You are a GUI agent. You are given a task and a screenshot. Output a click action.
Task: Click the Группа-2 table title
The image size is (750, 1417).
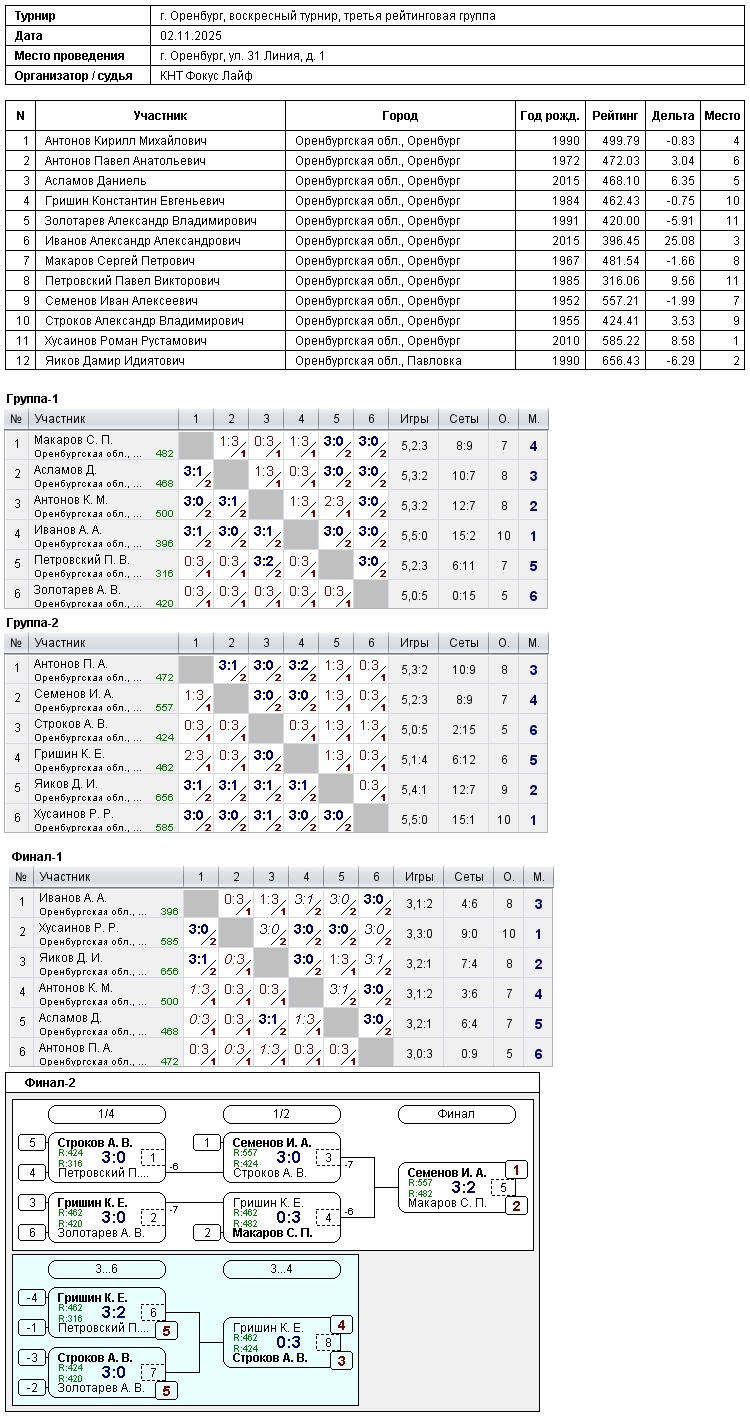32,623
